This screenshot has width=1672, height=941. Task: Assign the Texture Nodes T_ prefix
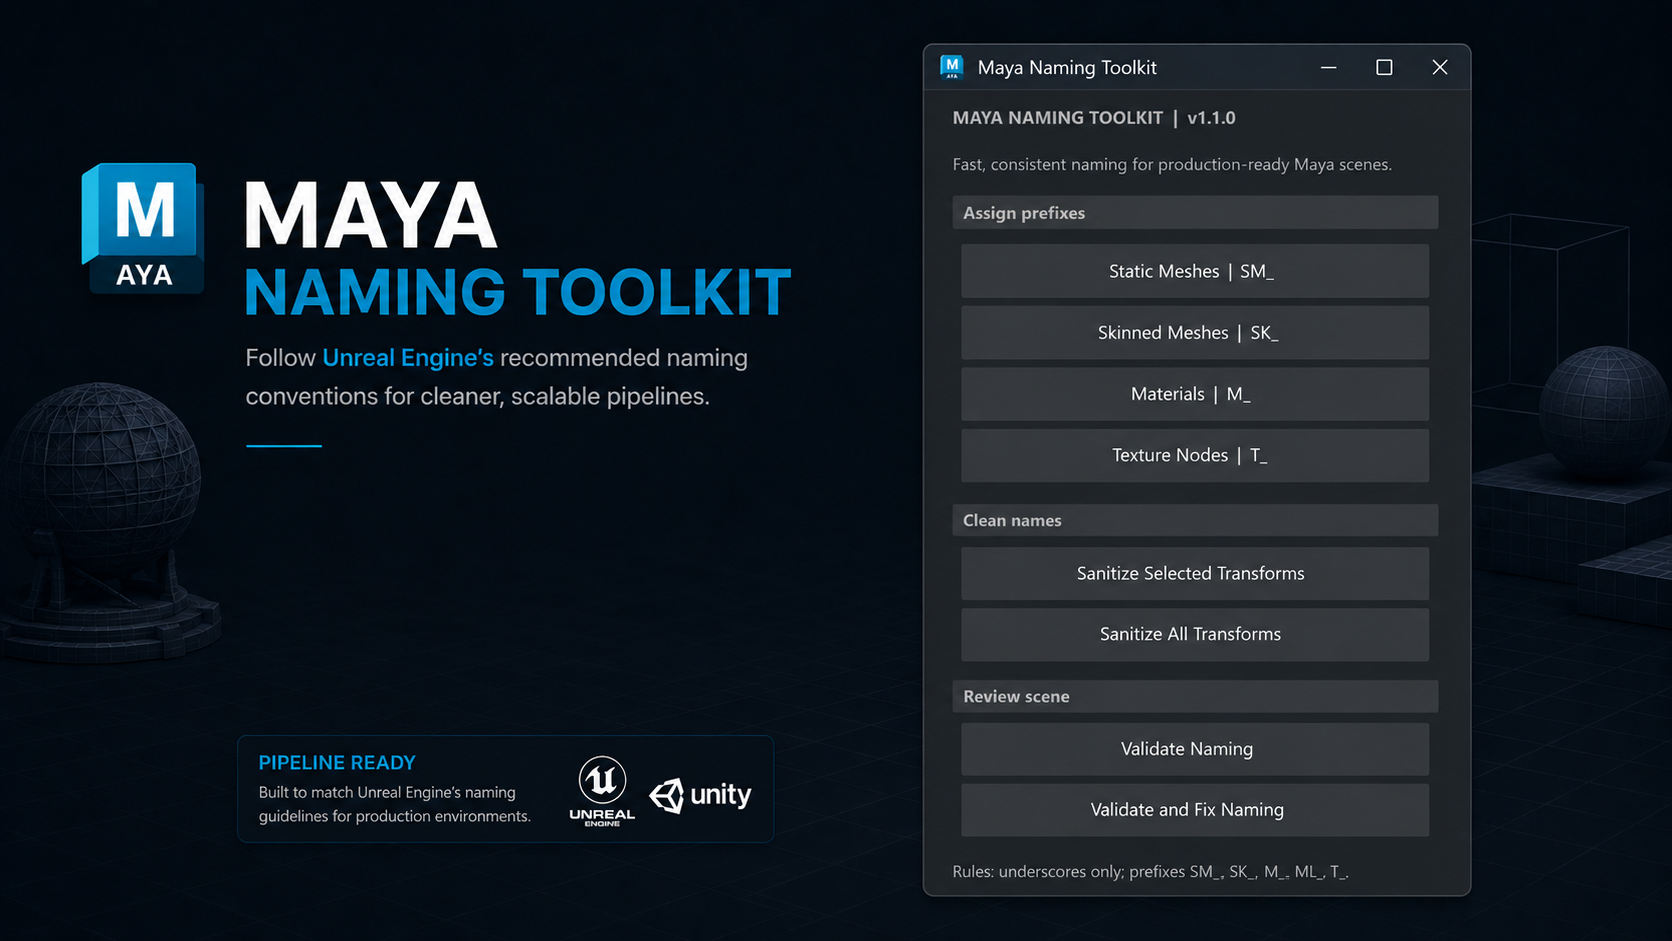point(1195,455)
